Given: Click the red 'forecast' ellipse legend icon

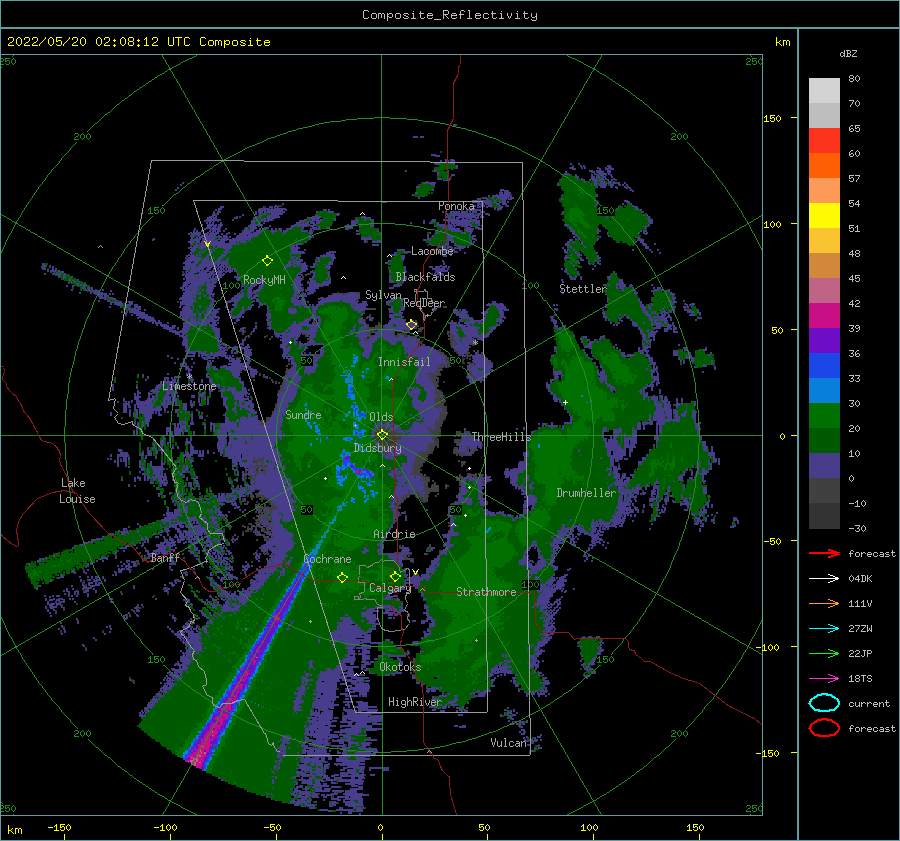Looking at the screenshot, I should tap(824, 728).
